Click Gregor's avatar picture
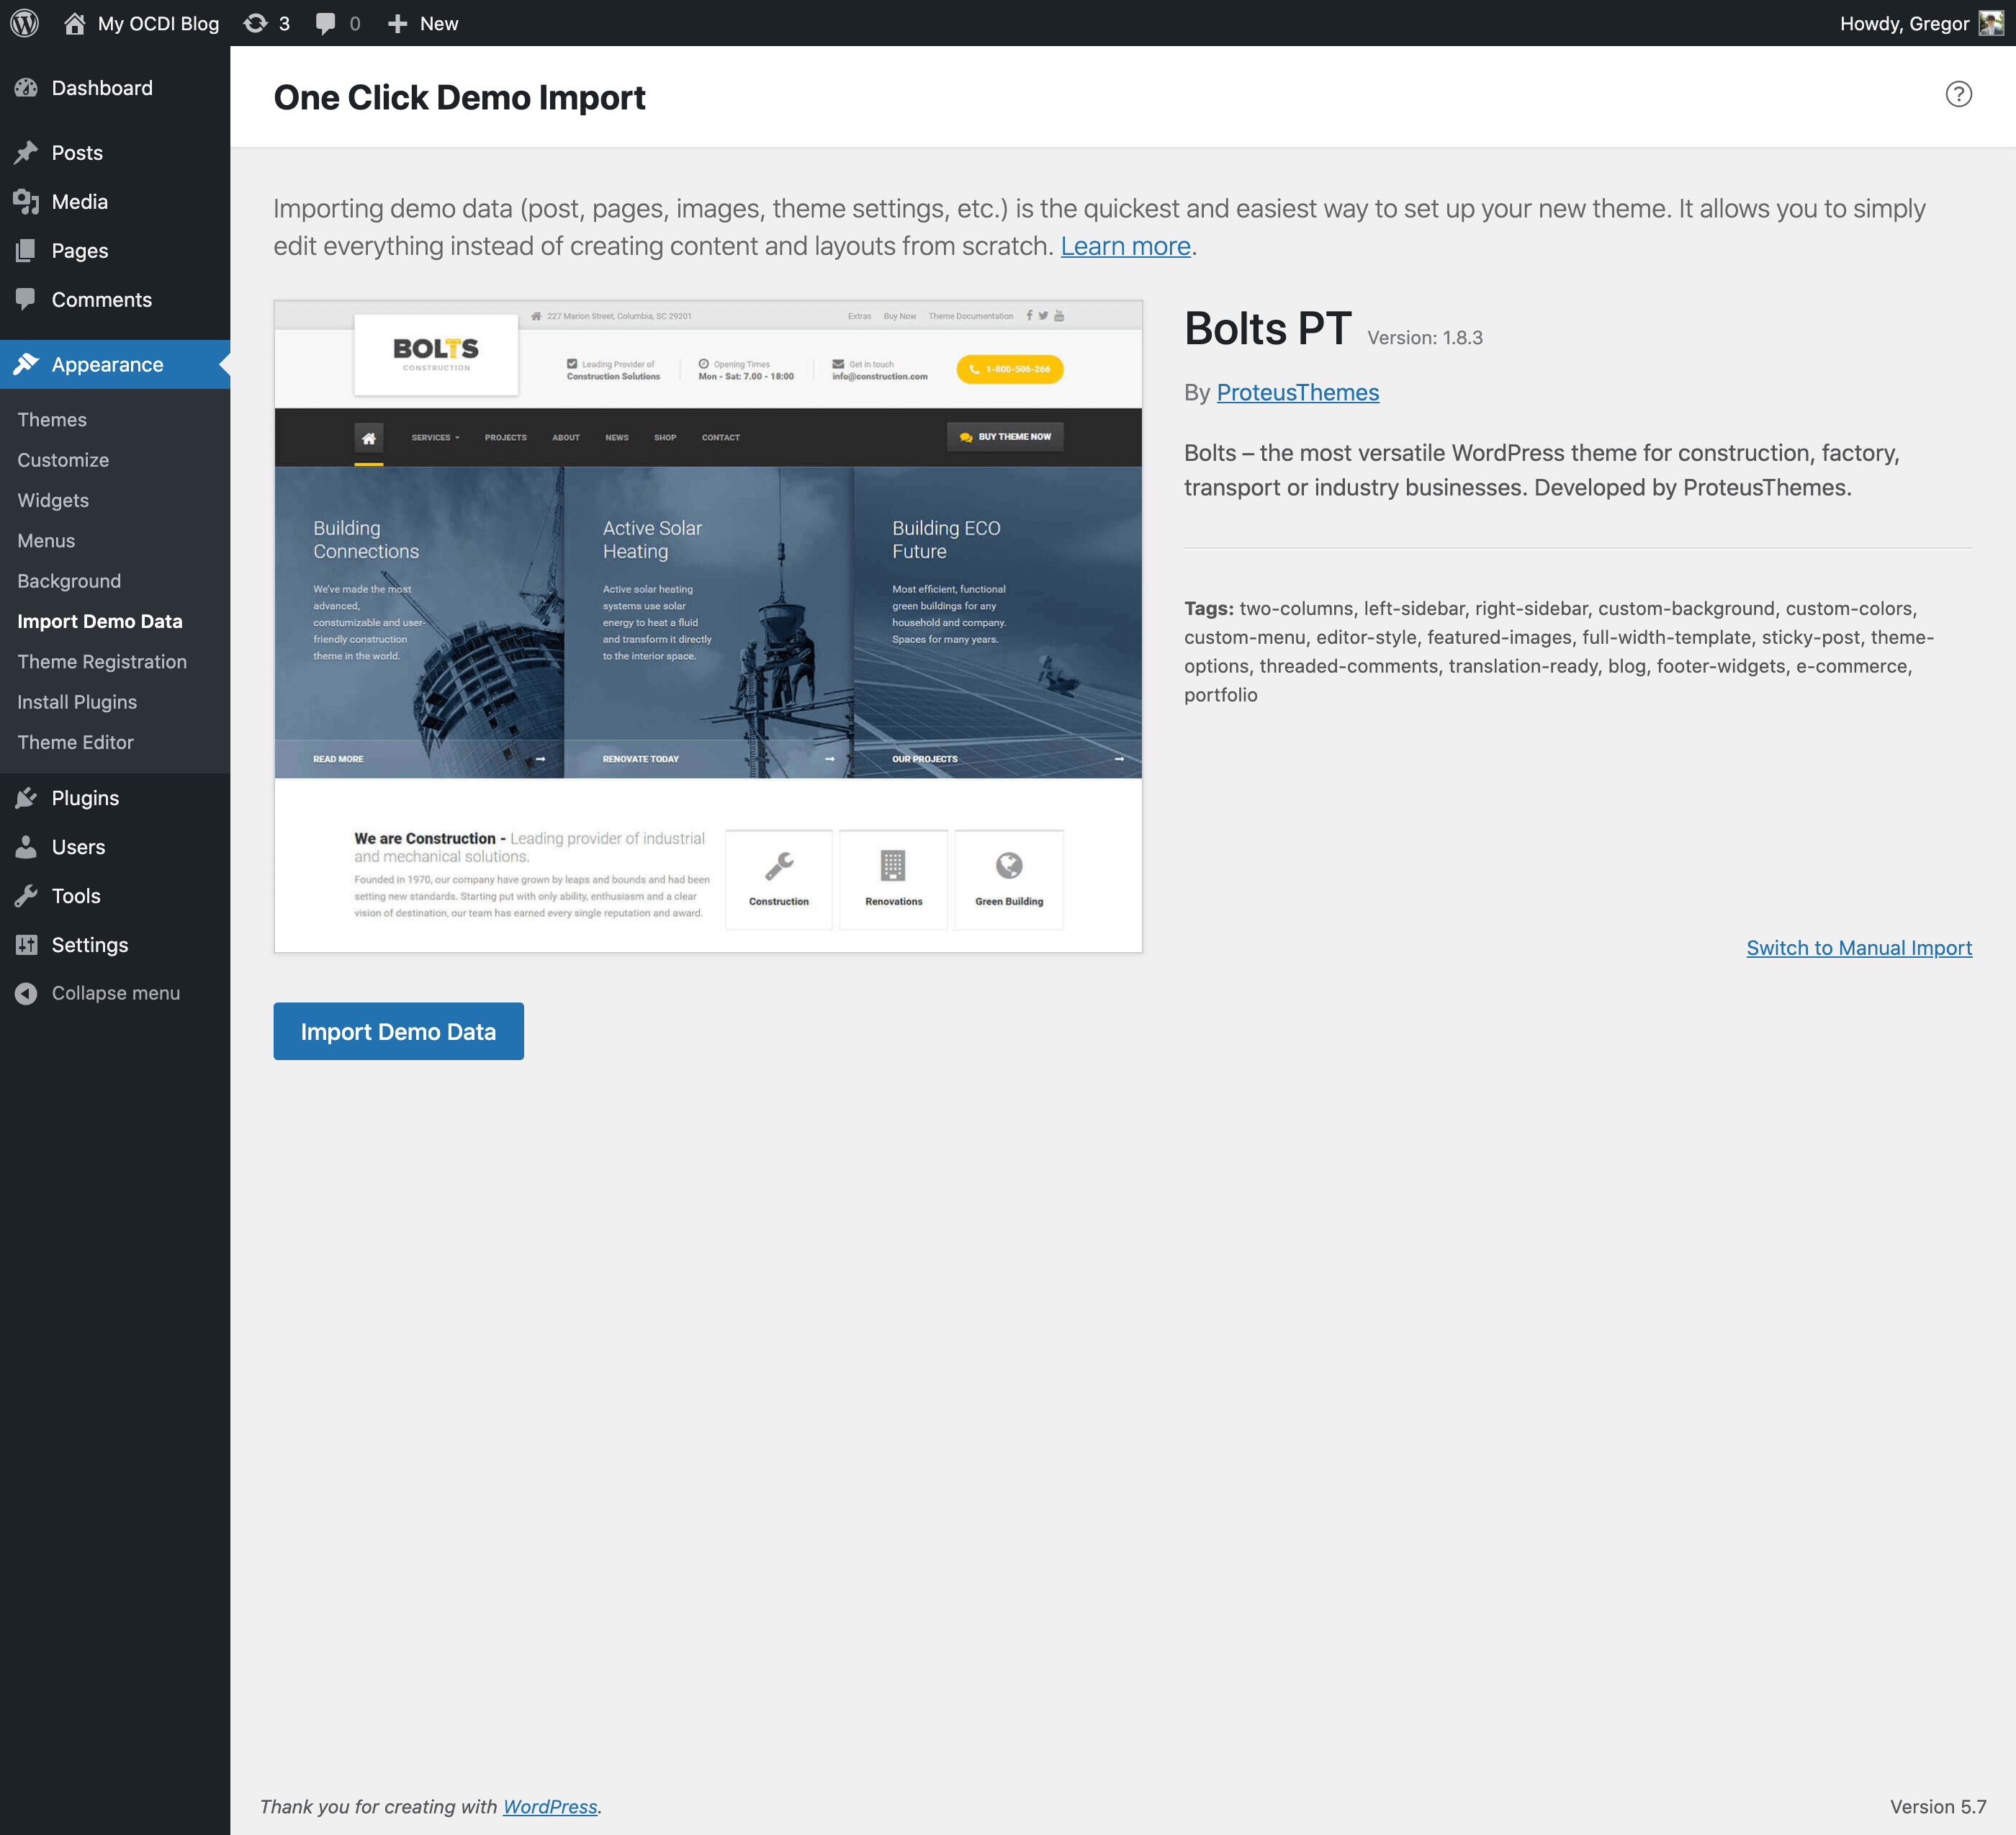This screenshot has width=2016, height=1835. coord(1991,23)
